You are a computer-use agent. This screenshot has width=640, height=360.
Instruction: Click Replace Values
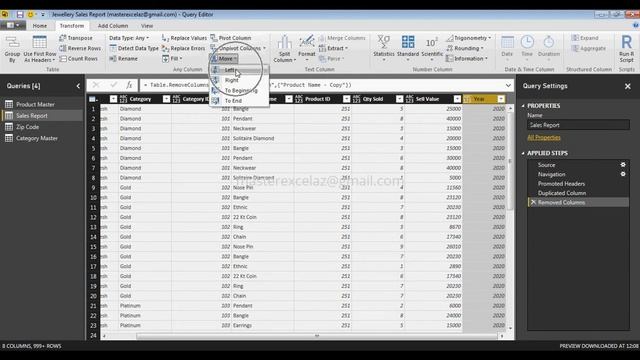(x=184, y=38)
